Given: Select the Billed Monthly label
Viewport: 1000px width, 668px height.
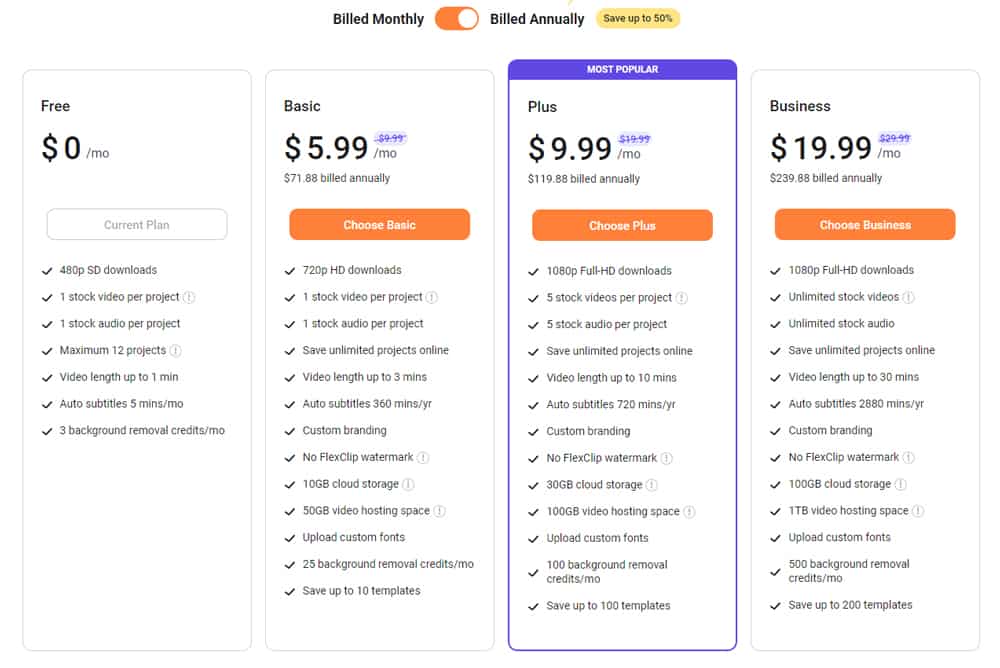Looking at the screenshot, I should [378, 19].
